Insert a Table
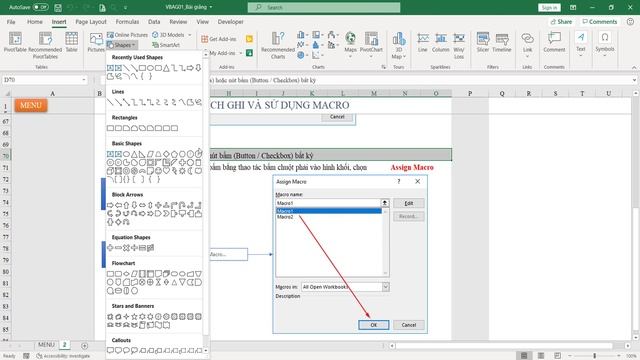640x360 pixels. click(71, 42)
